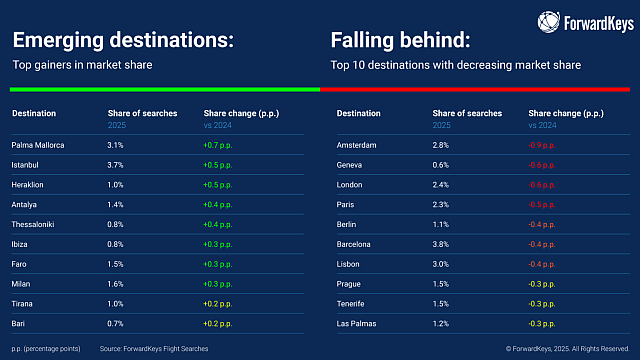Select the Tirana destination row
The image size is (640, 360).
(x=158, y=304)
